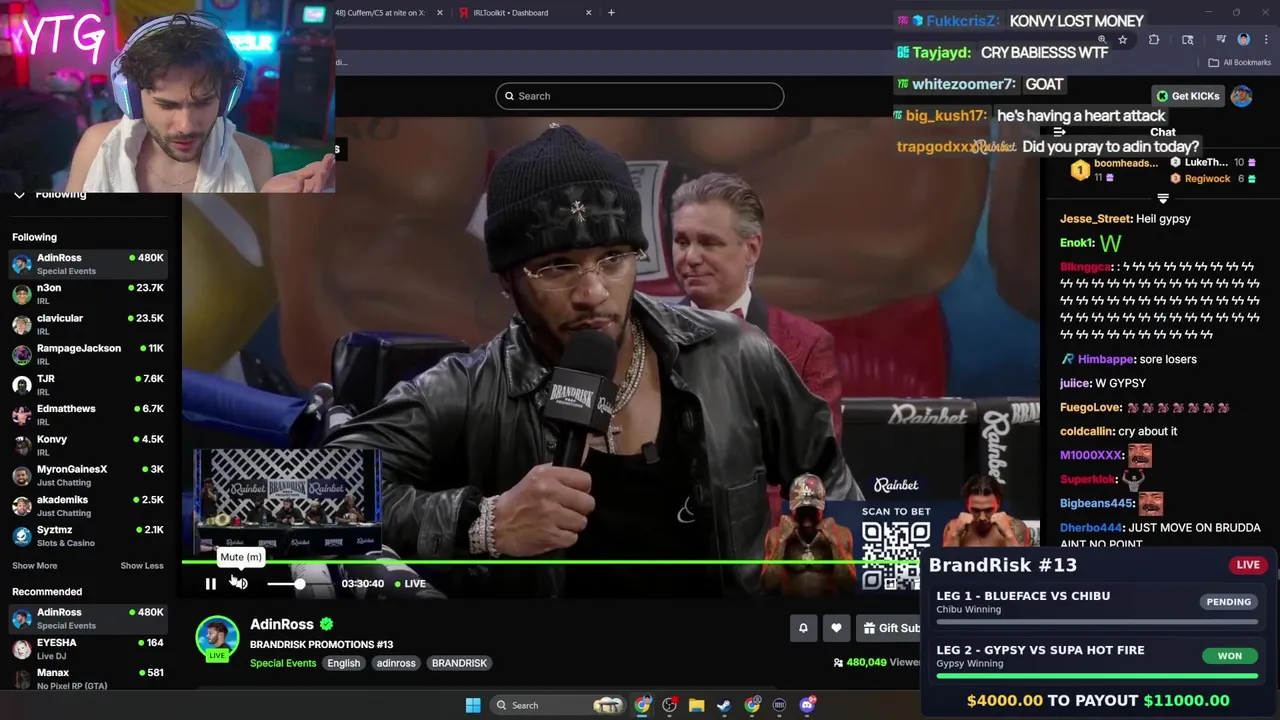Open Chrome profile avatar
This screenshot has height=720, width=1280.
tap(1244, 40)
